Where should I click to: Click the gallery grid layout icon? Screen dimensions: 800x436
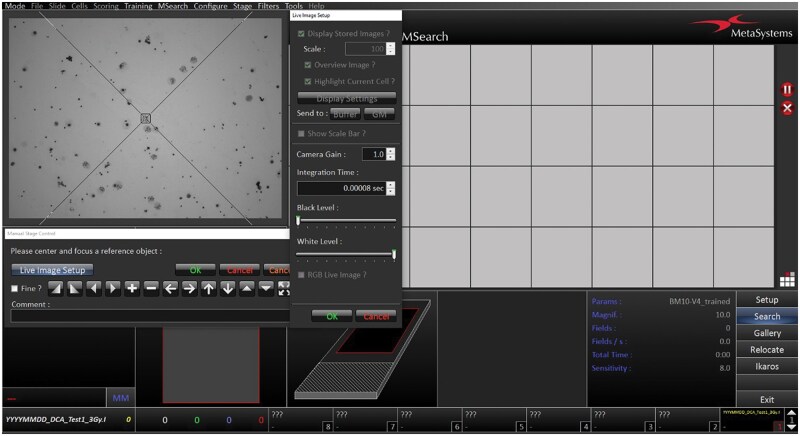786,280
